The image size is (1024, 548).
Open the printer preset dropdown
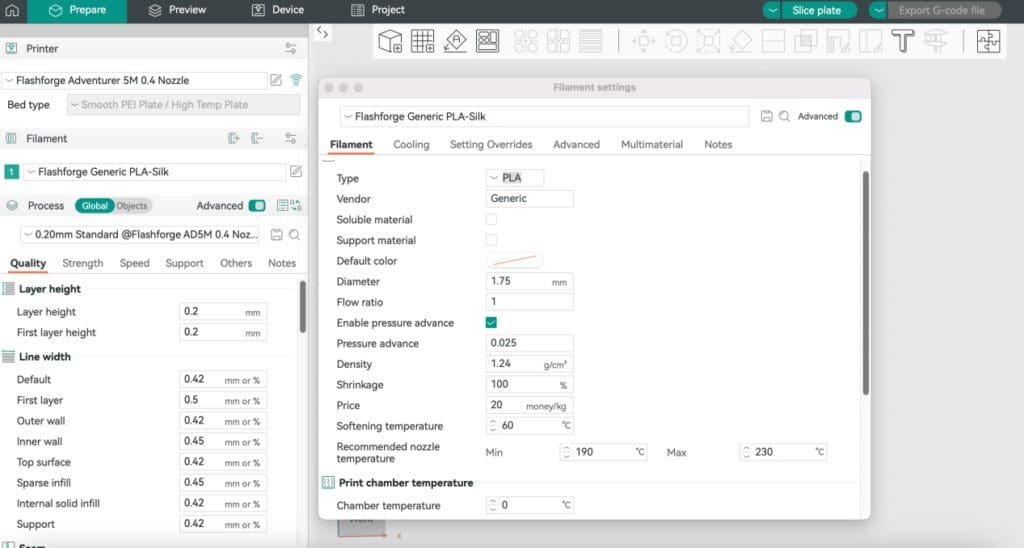135,80
